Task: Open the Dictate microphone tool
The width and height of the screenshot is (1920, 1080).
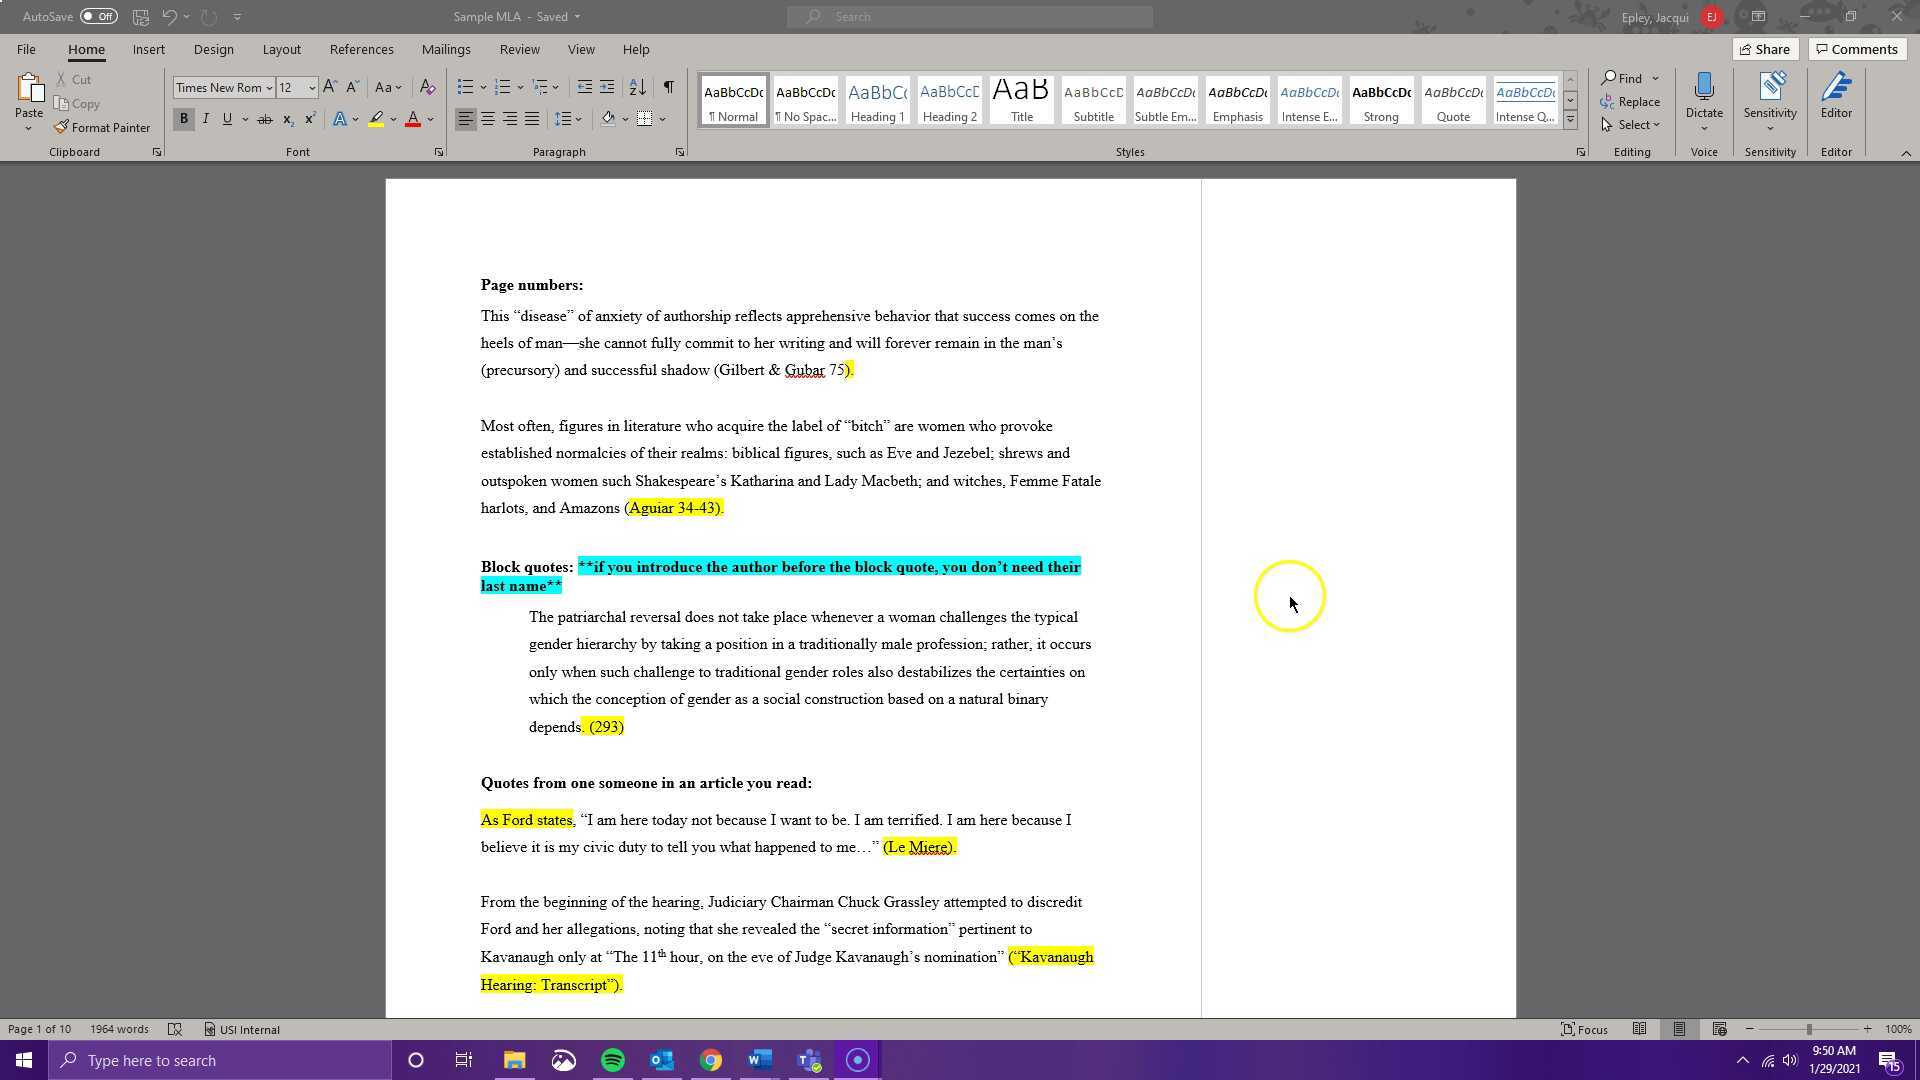Action: tap(1703, 90)
